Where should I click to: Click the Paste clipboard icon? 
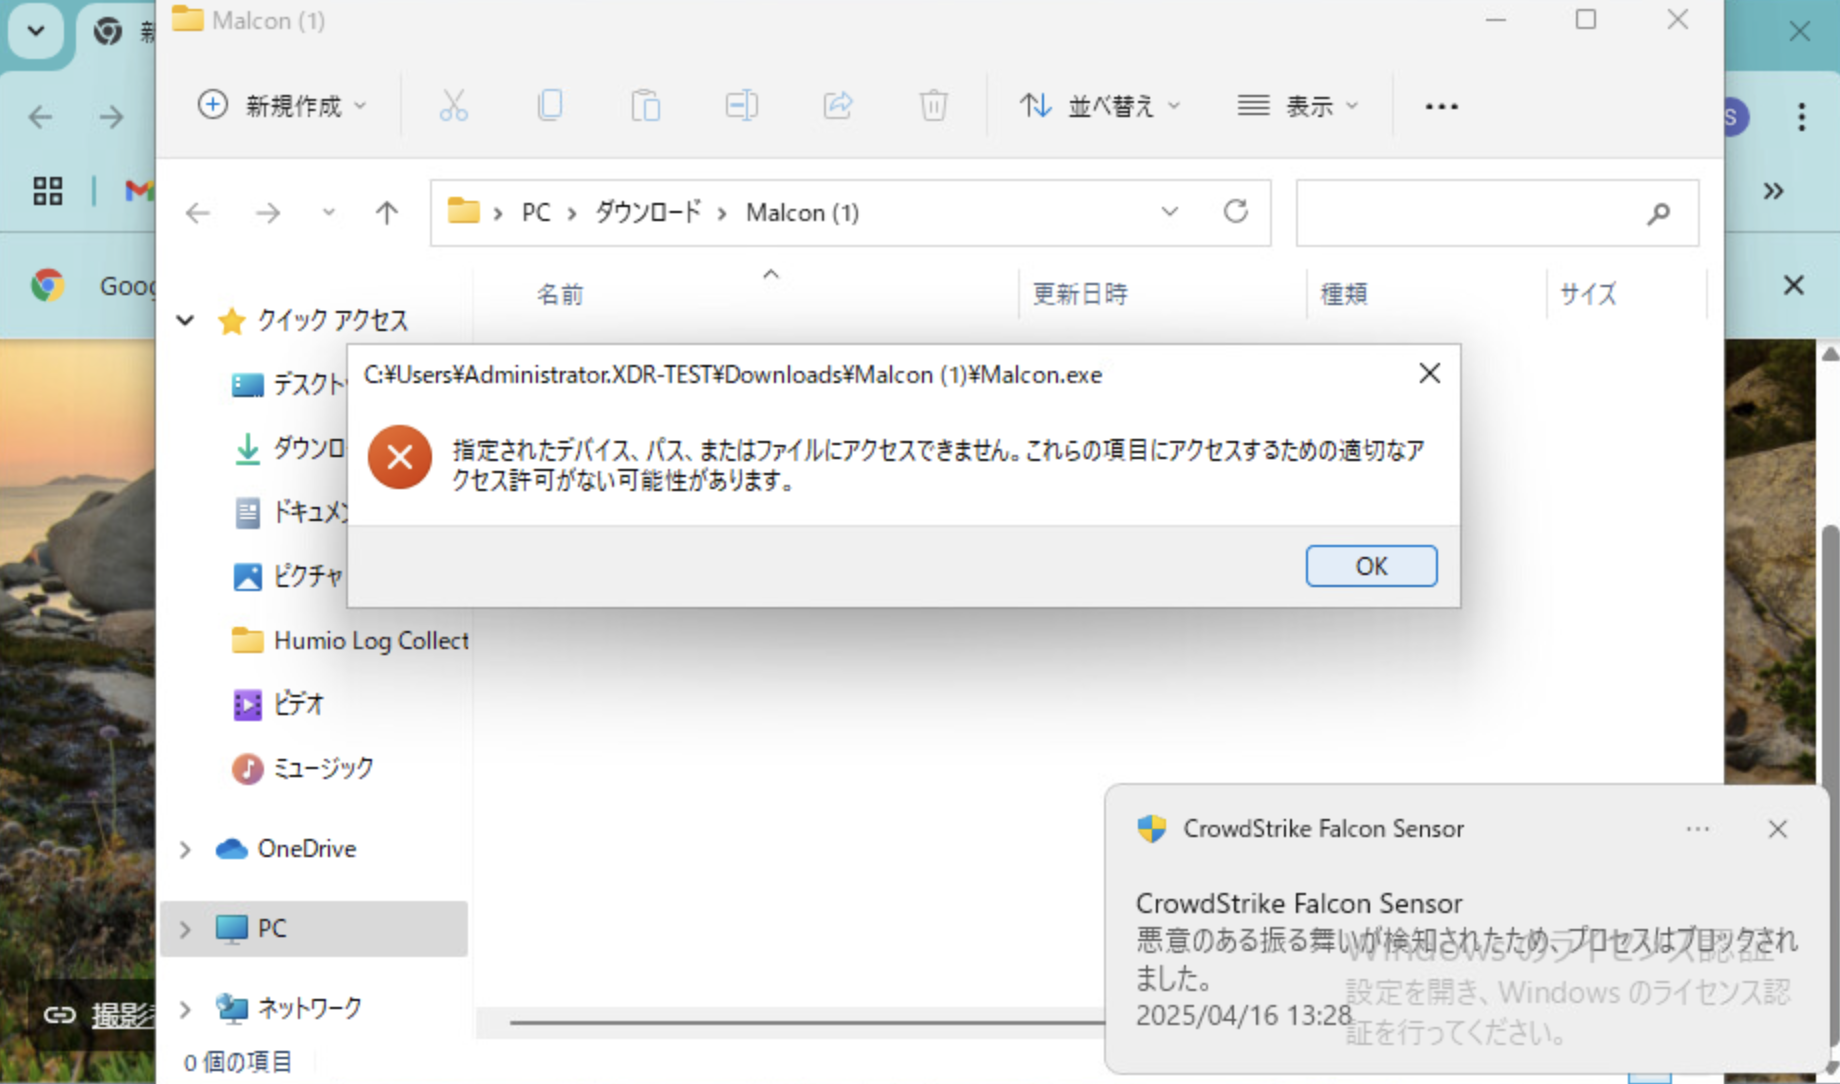(646, 105)
